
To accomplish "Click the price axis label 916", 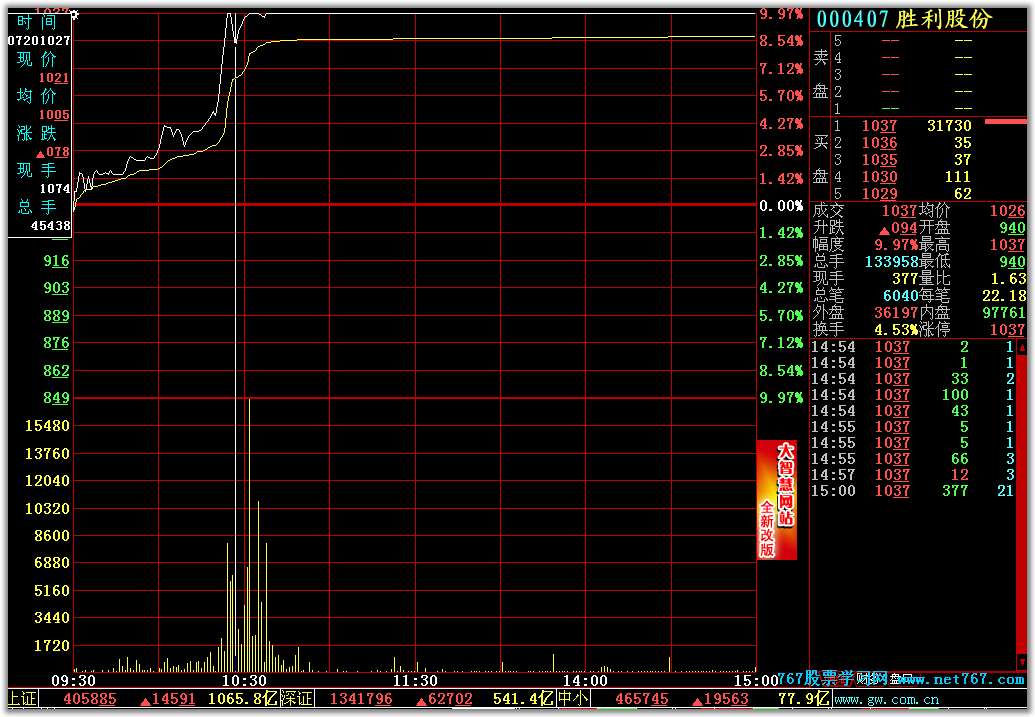I will (x=56, y=261).
